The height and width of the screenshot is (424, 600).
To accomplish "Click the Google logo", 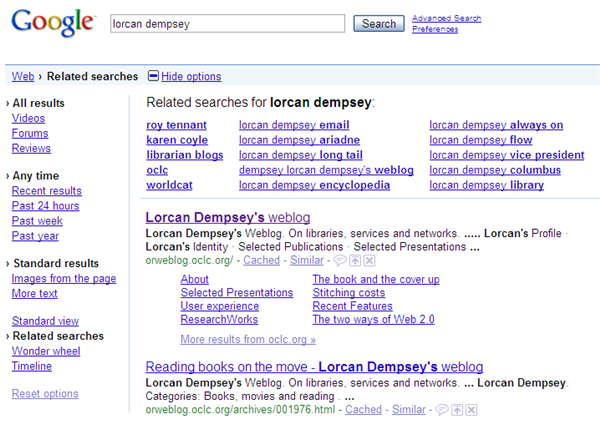I will click(x=53, y=23).
